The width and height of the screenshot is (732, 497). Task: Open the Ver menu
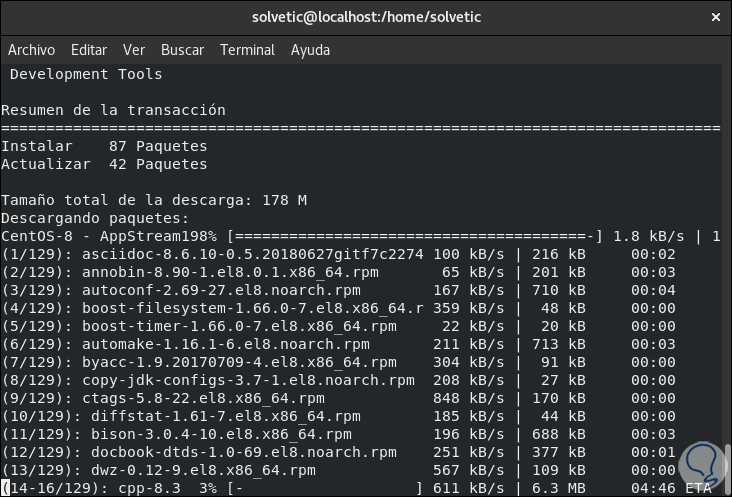click(x=134, y=50)
